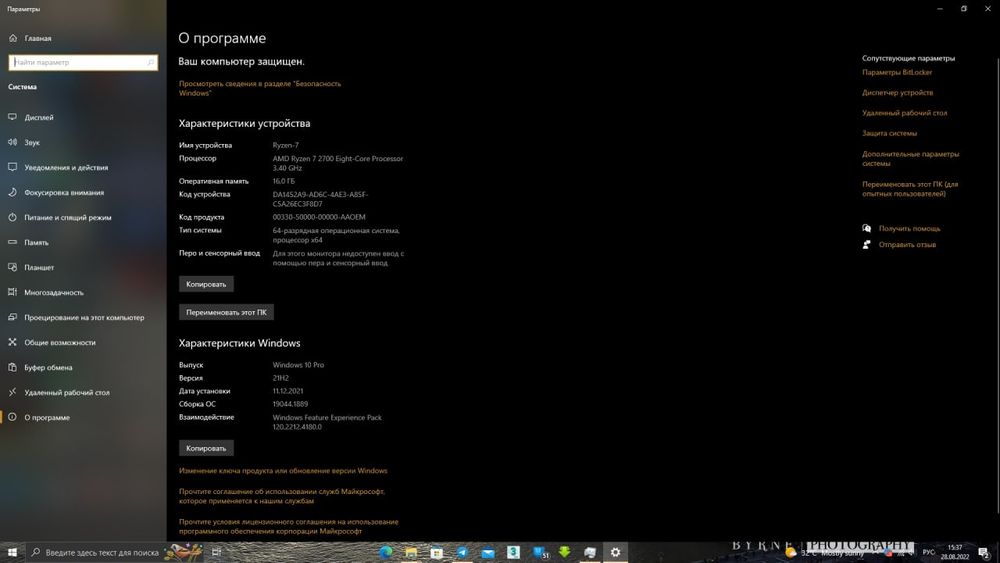This screenshot has width=1000, height=563.
Task: Select О программе in the sidebar
Action: click(x=83, y=418)
